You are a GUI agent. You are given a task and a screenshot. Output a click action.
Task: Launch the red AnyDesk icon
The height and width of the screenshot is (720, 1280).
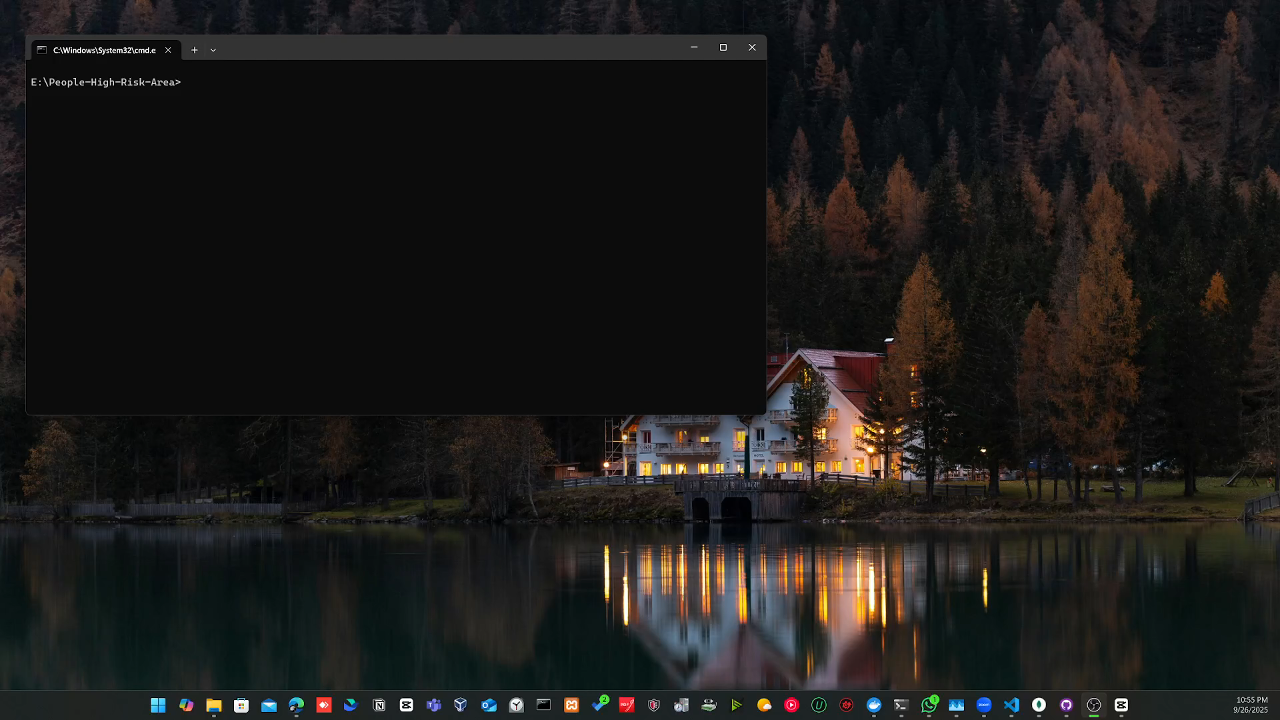coord(323,705)
